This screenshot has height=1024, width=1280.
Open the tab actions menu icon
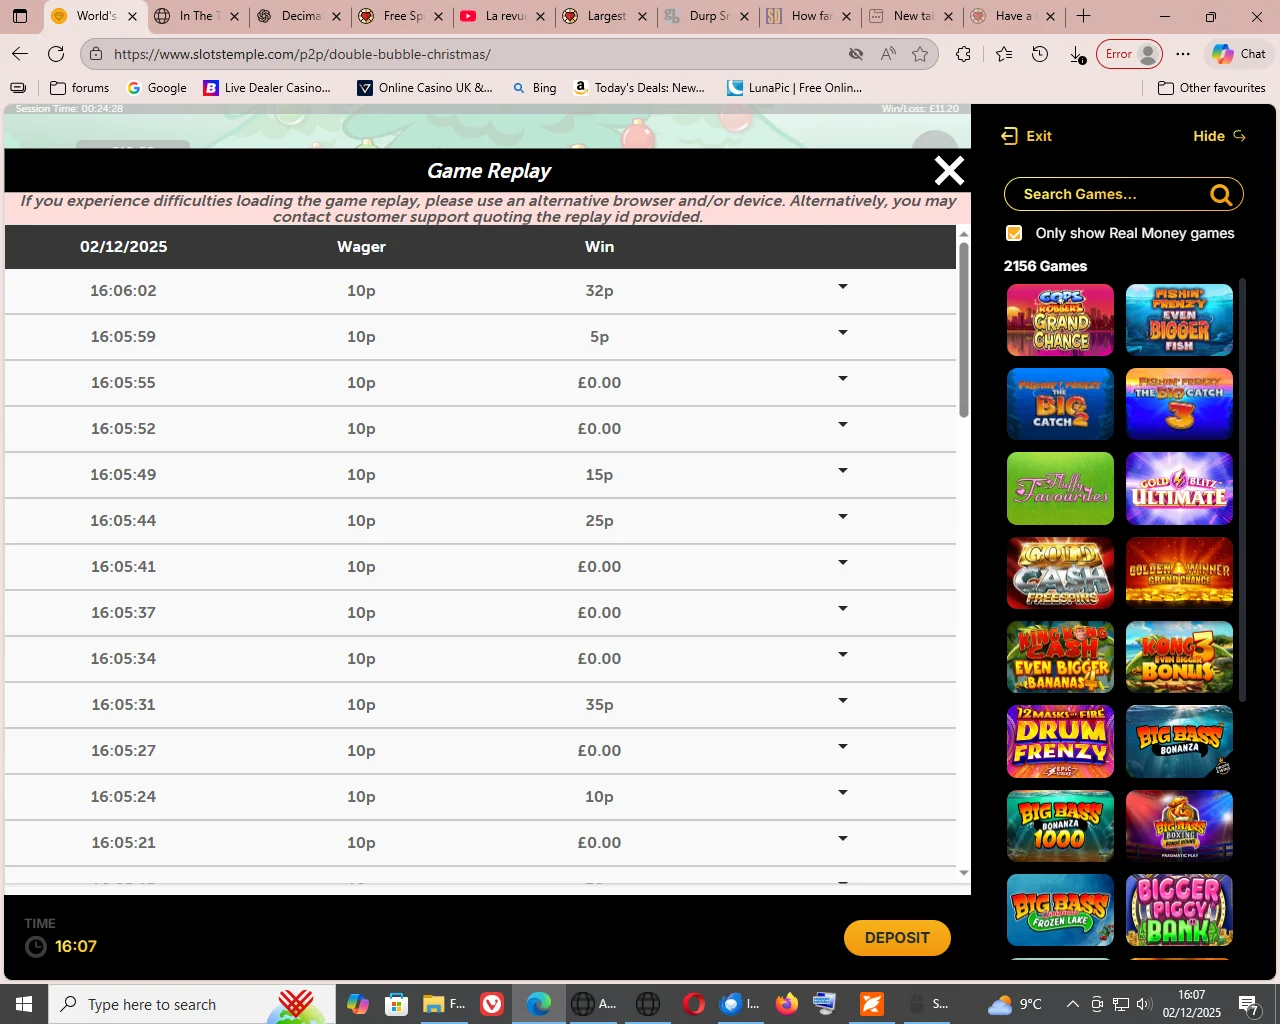(x=20, y=16)
